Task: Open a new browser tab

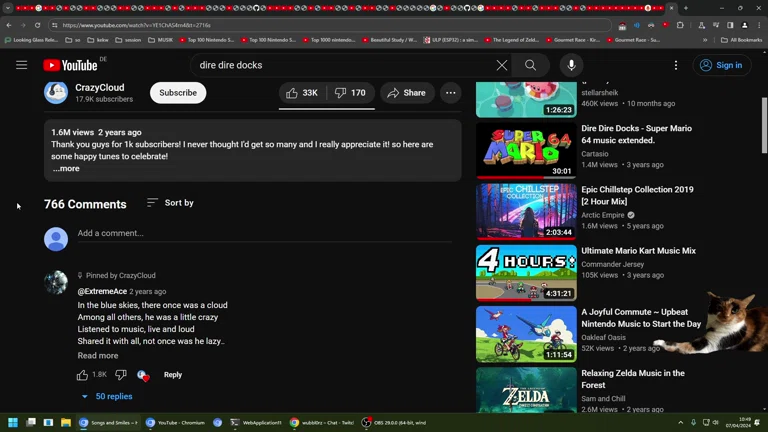Action: (686, 8)
